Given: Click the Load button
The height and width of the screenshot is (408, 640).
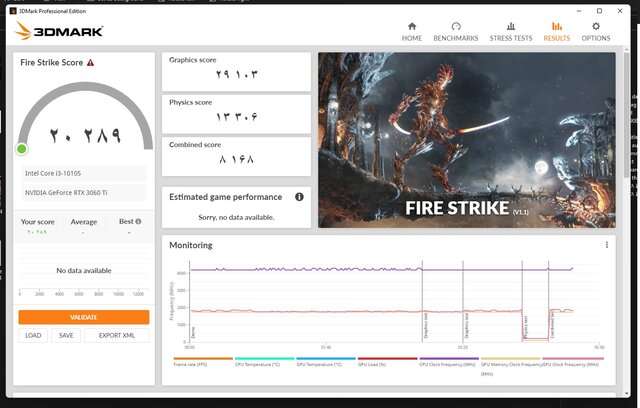Looking at the screenshot, I should (x=33, y=335).
